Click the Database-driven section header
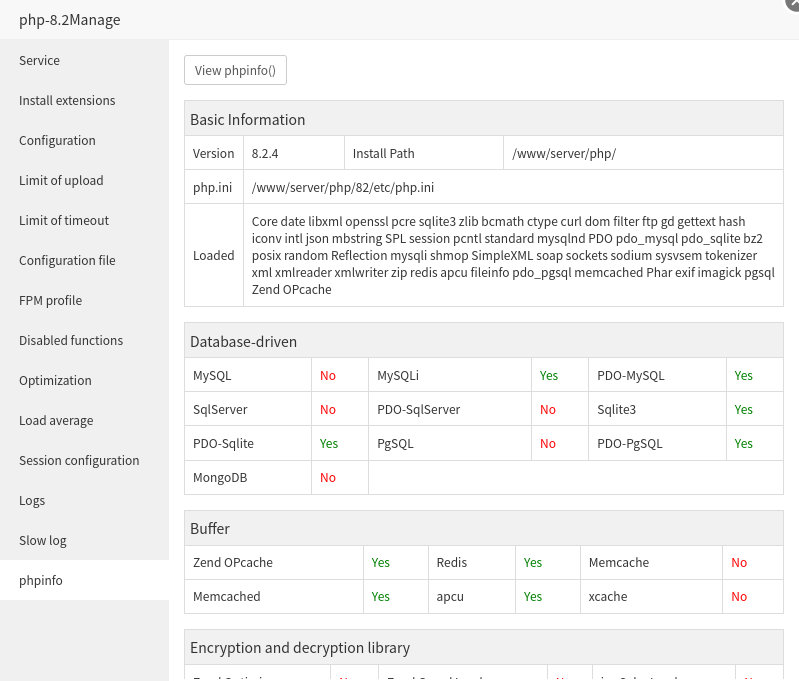 click(244, 342)
